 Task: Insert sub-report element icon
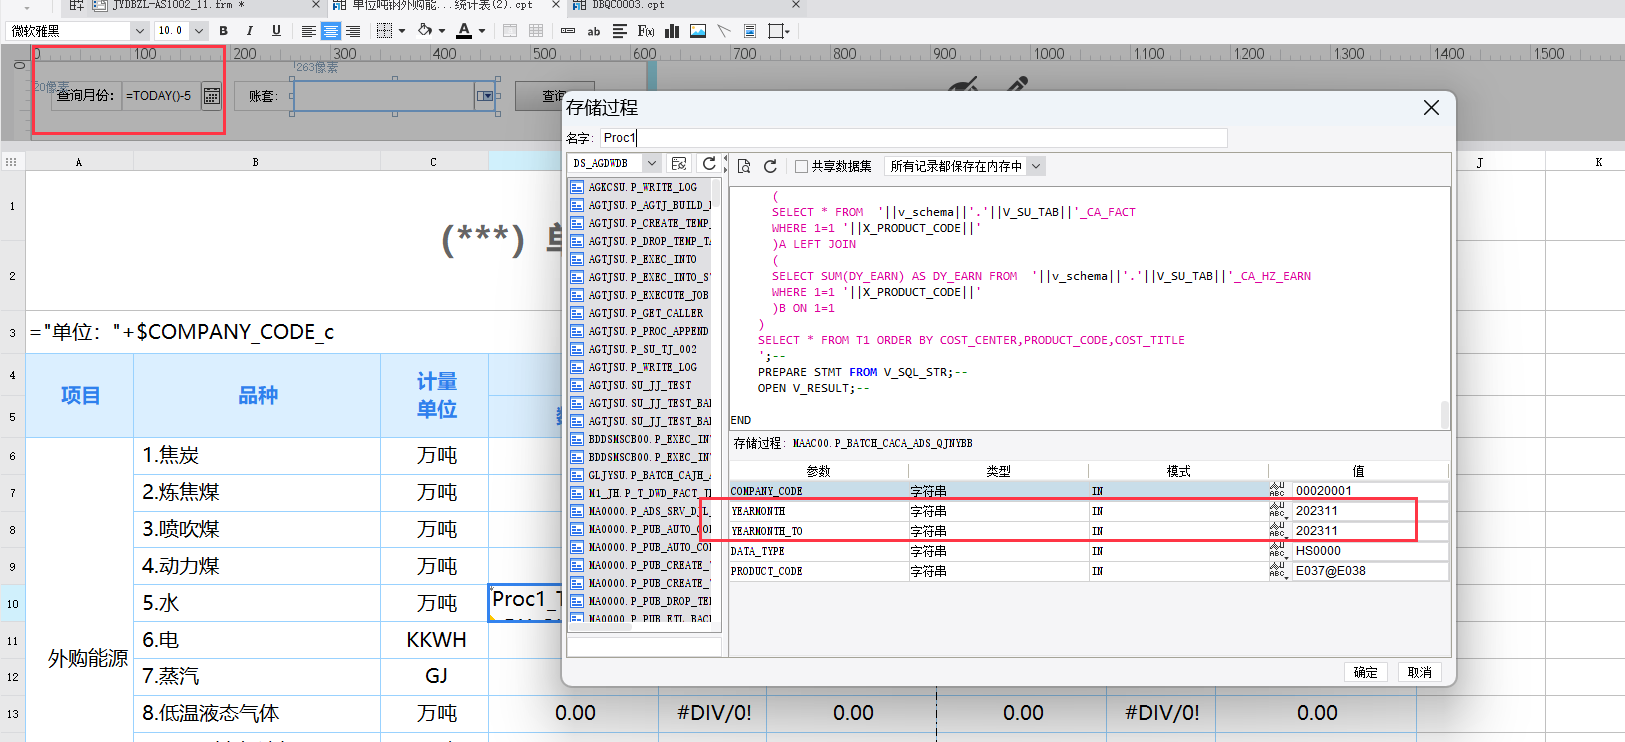[750, 31]
